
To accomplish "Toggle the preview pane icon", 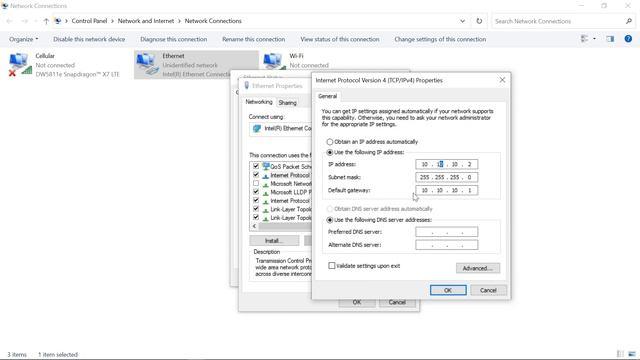I will click(x=610, y=39).
